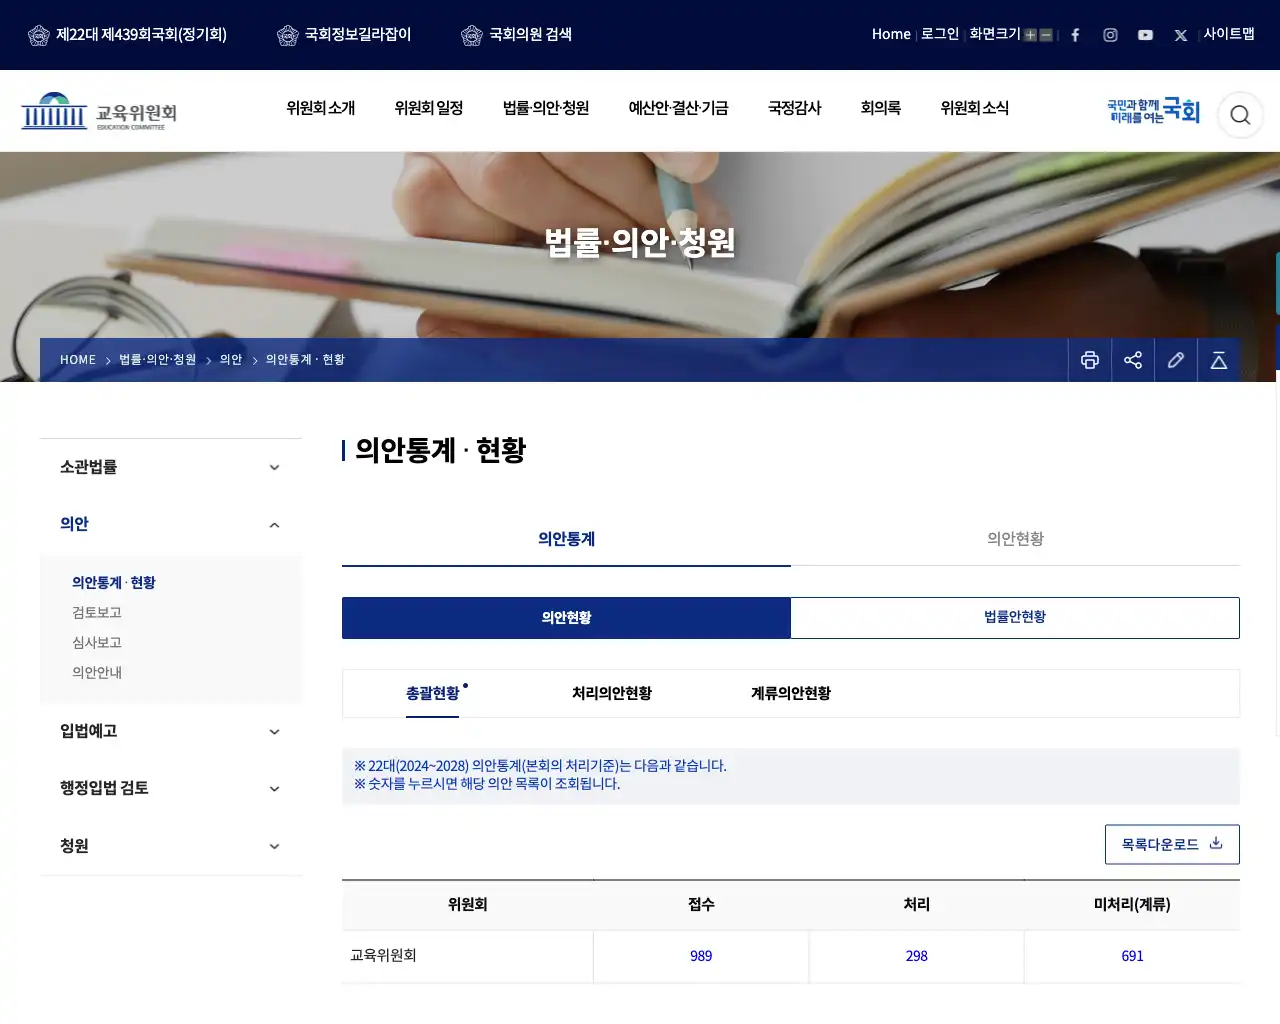Viewport: 1280px width, 1024px height.
Task: Select the 계류의안현황 sub-tab
Action: (791, 693)
